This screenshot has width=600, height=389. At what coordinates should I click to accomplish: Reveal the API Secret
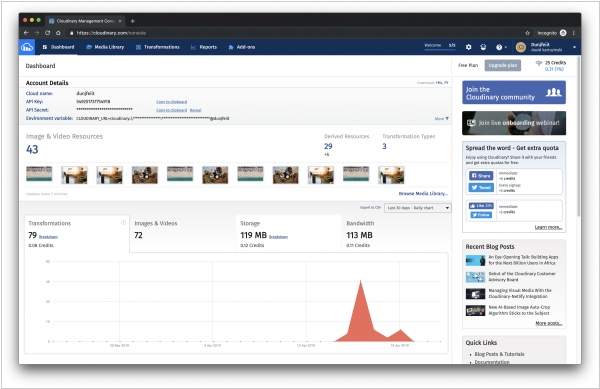point(196,110)
